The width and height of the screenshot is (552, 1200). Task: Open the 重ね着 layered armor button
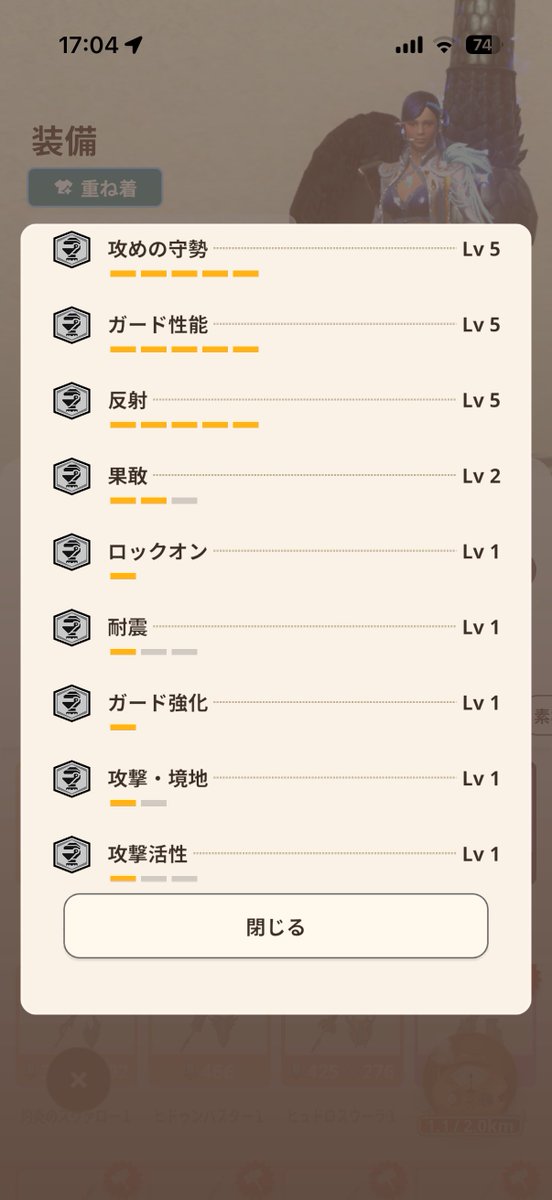95,188
